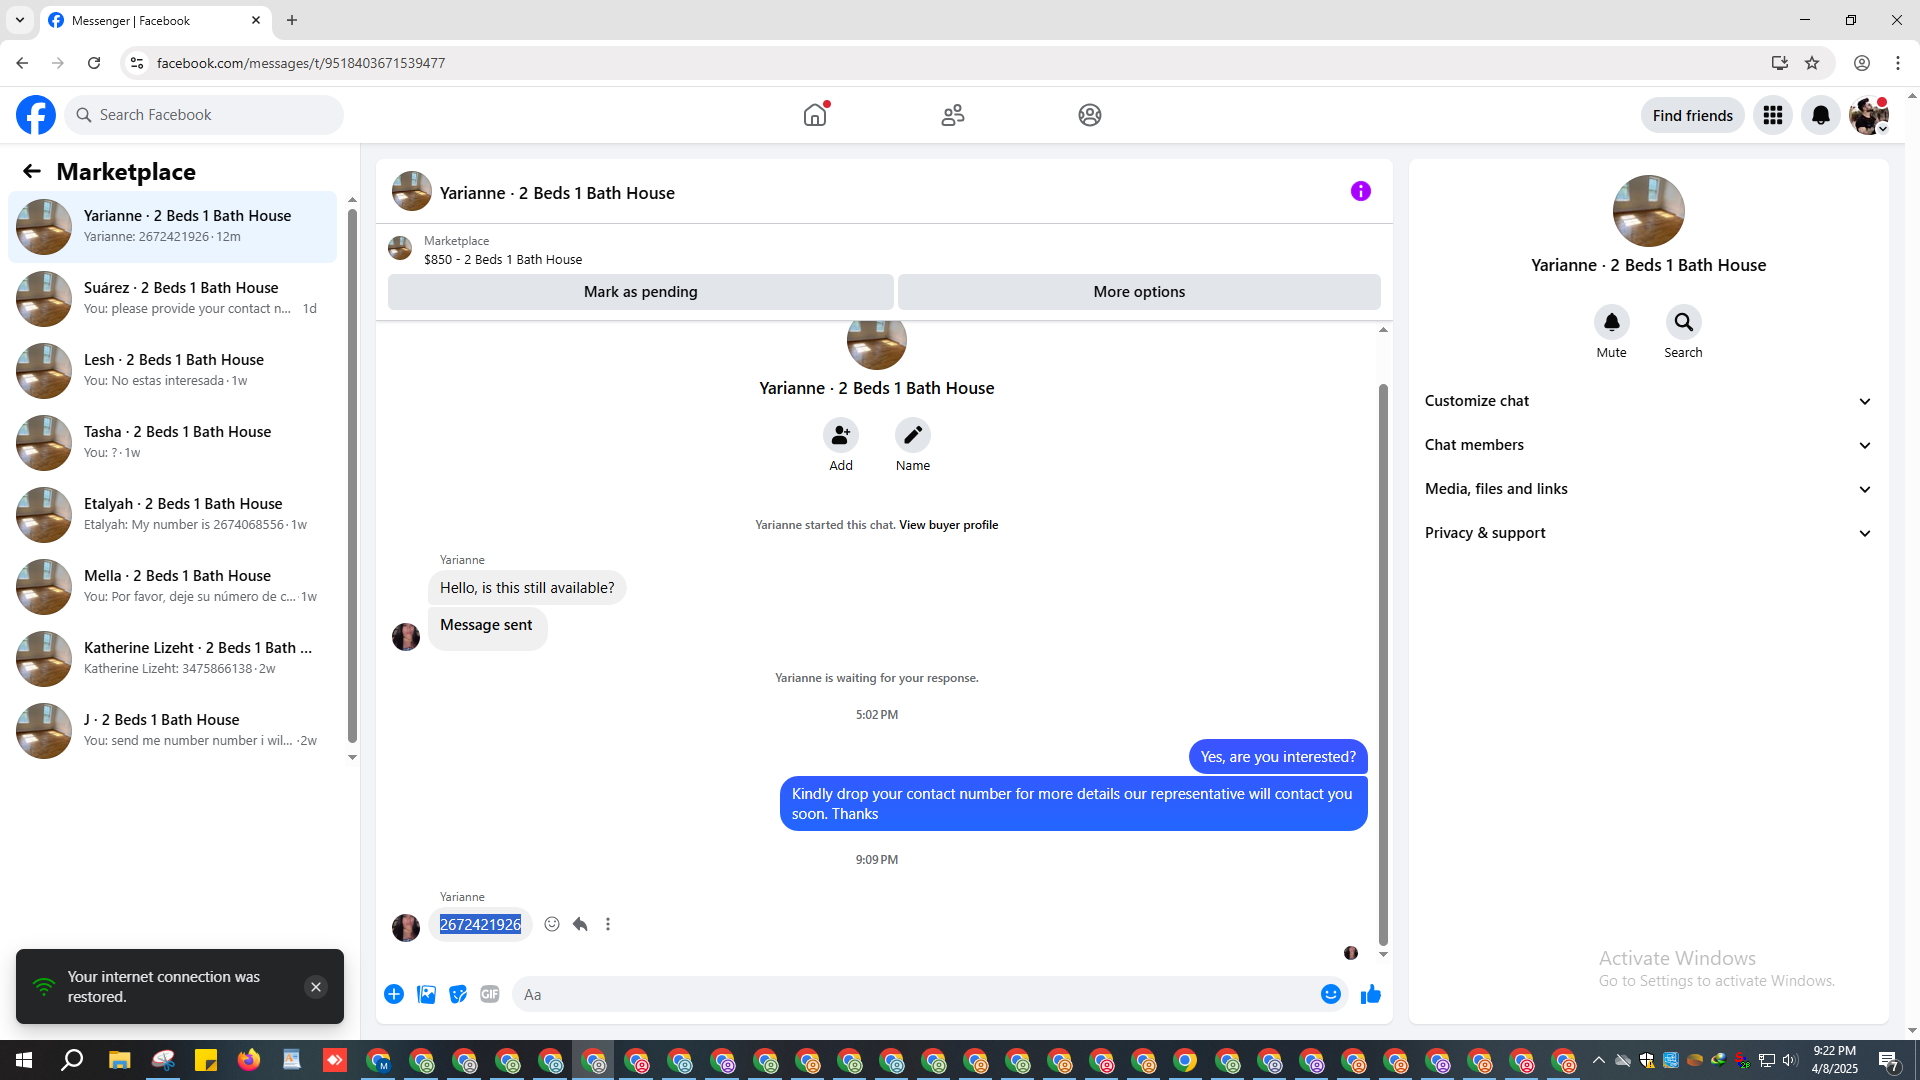Image resolution: width=1920 pixels, height=1080 pixels.
Task: Open the sticker chooser icon
Action: 458,994
